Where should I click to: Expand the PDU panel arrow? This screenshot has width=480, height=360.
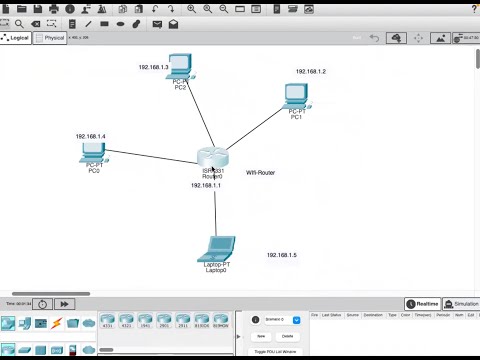click(238, 336)
